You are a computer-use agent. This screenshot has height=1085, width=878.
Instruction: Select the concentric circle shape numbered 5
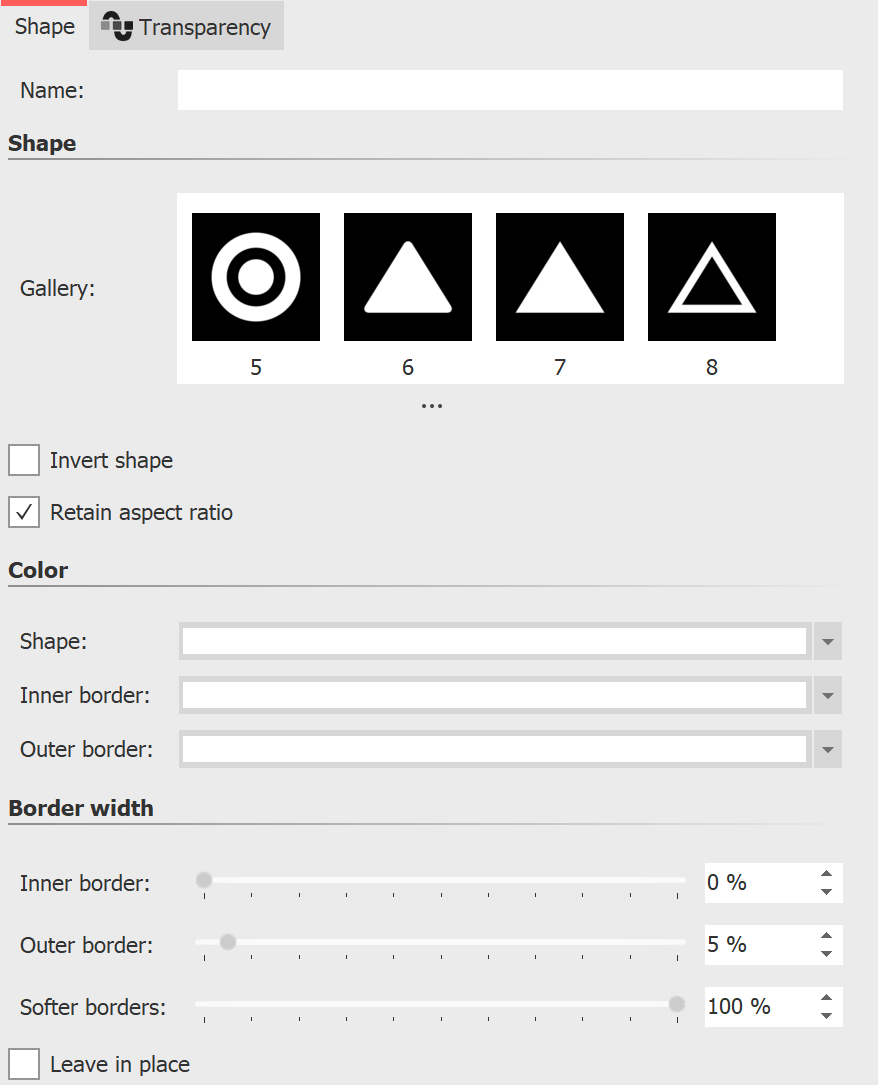256,277
